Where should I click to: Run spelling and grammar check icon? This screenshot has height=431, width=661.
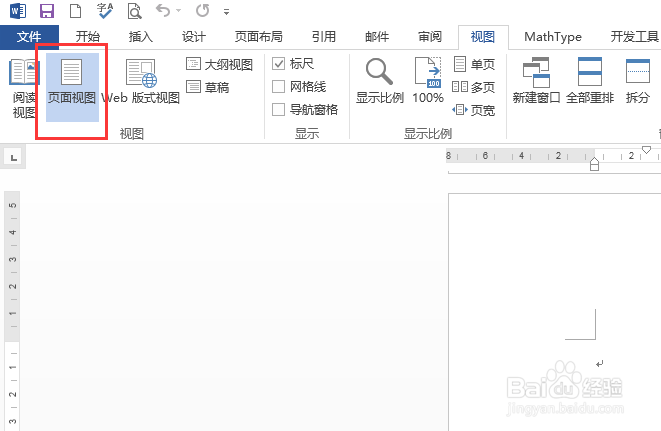point(105,11)
